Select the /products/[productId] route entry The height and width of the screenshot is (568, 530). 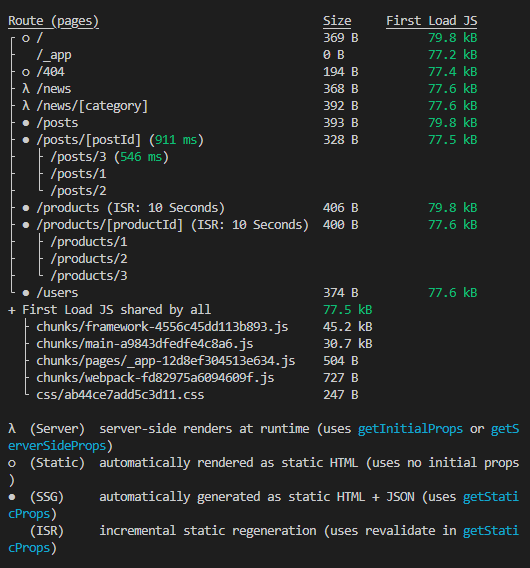point(109,225)
